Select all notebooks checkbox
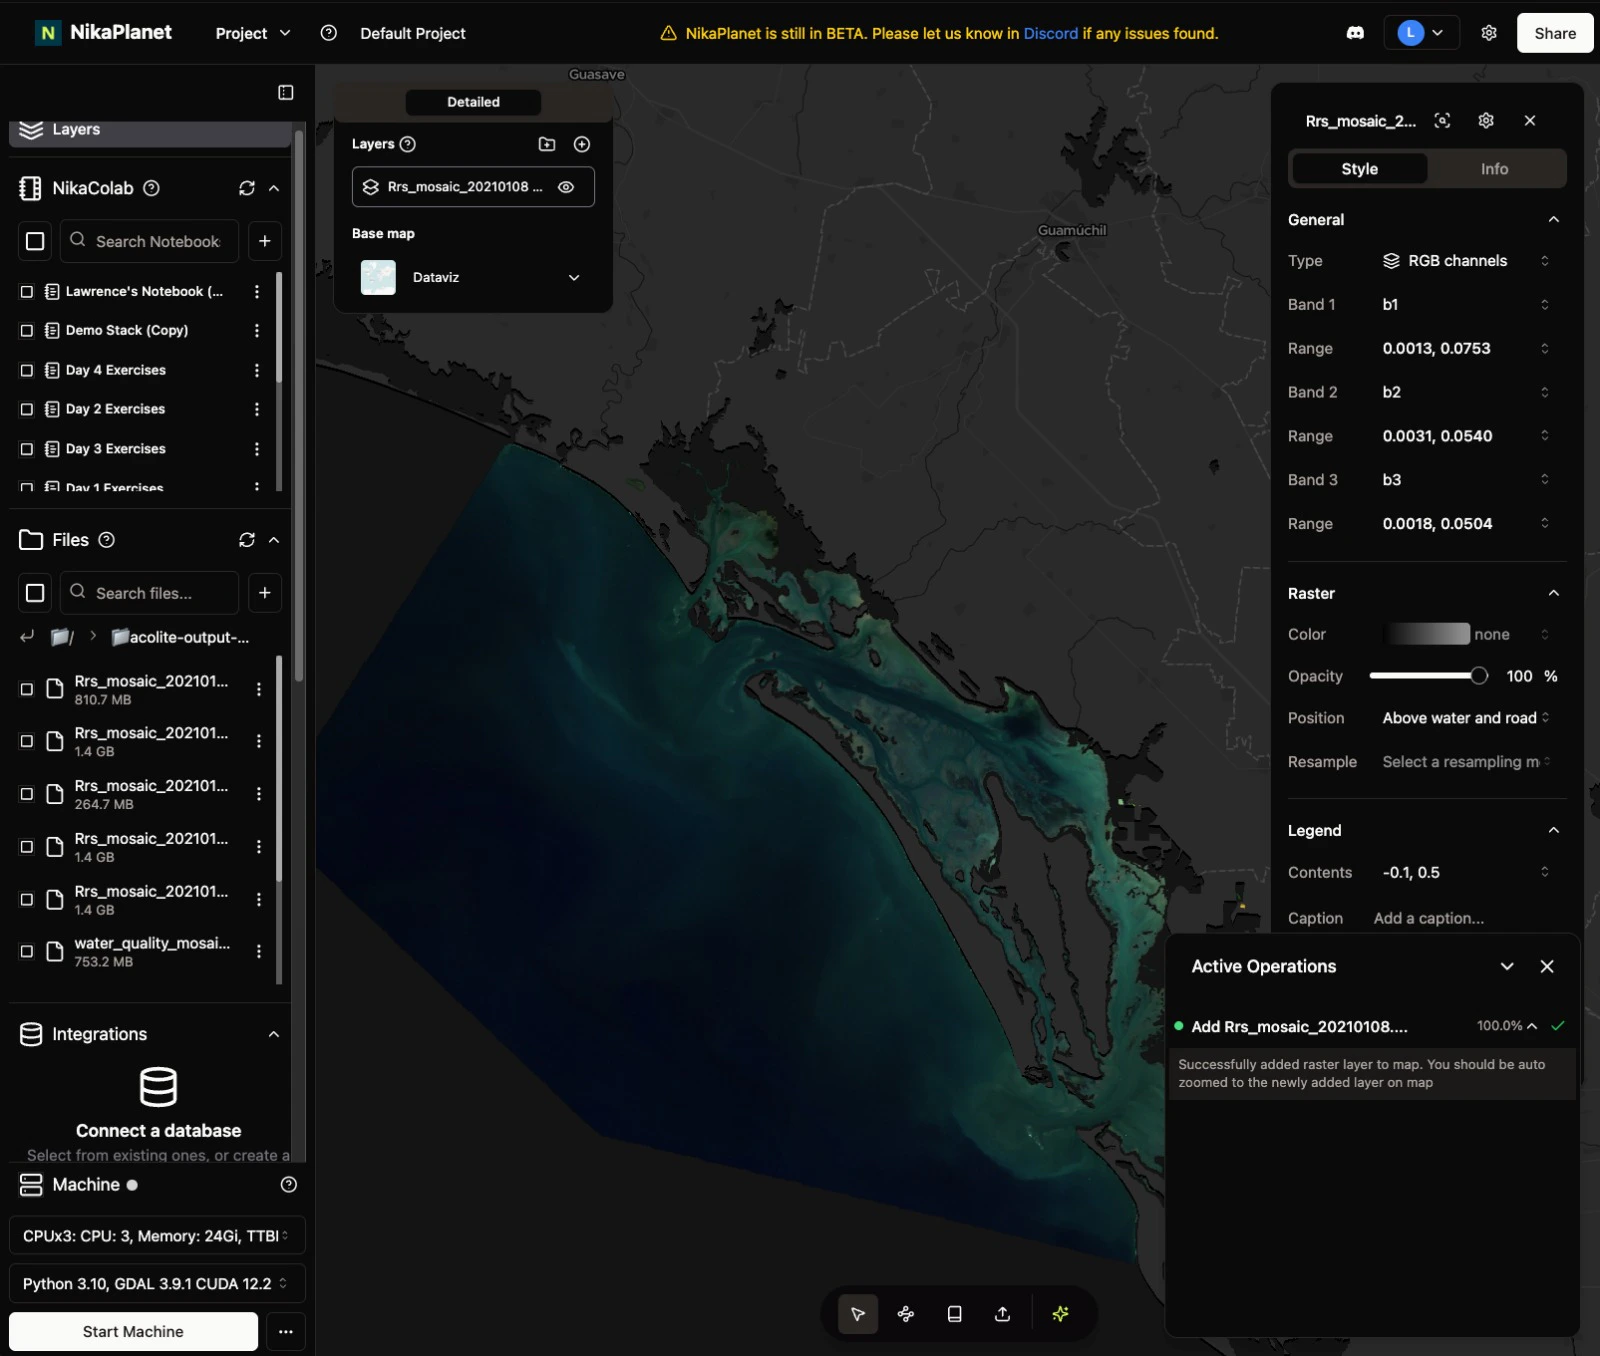Viewport: 1600px width, 1356px height. pos(35,241)
